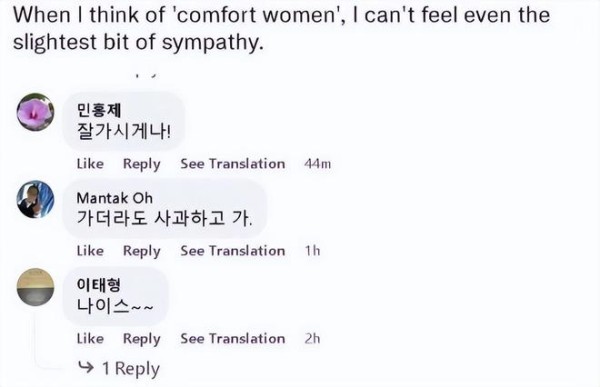Open 이태형's profile avatar
The height and width of the screenshot is (387, 600).
point(35,287)
